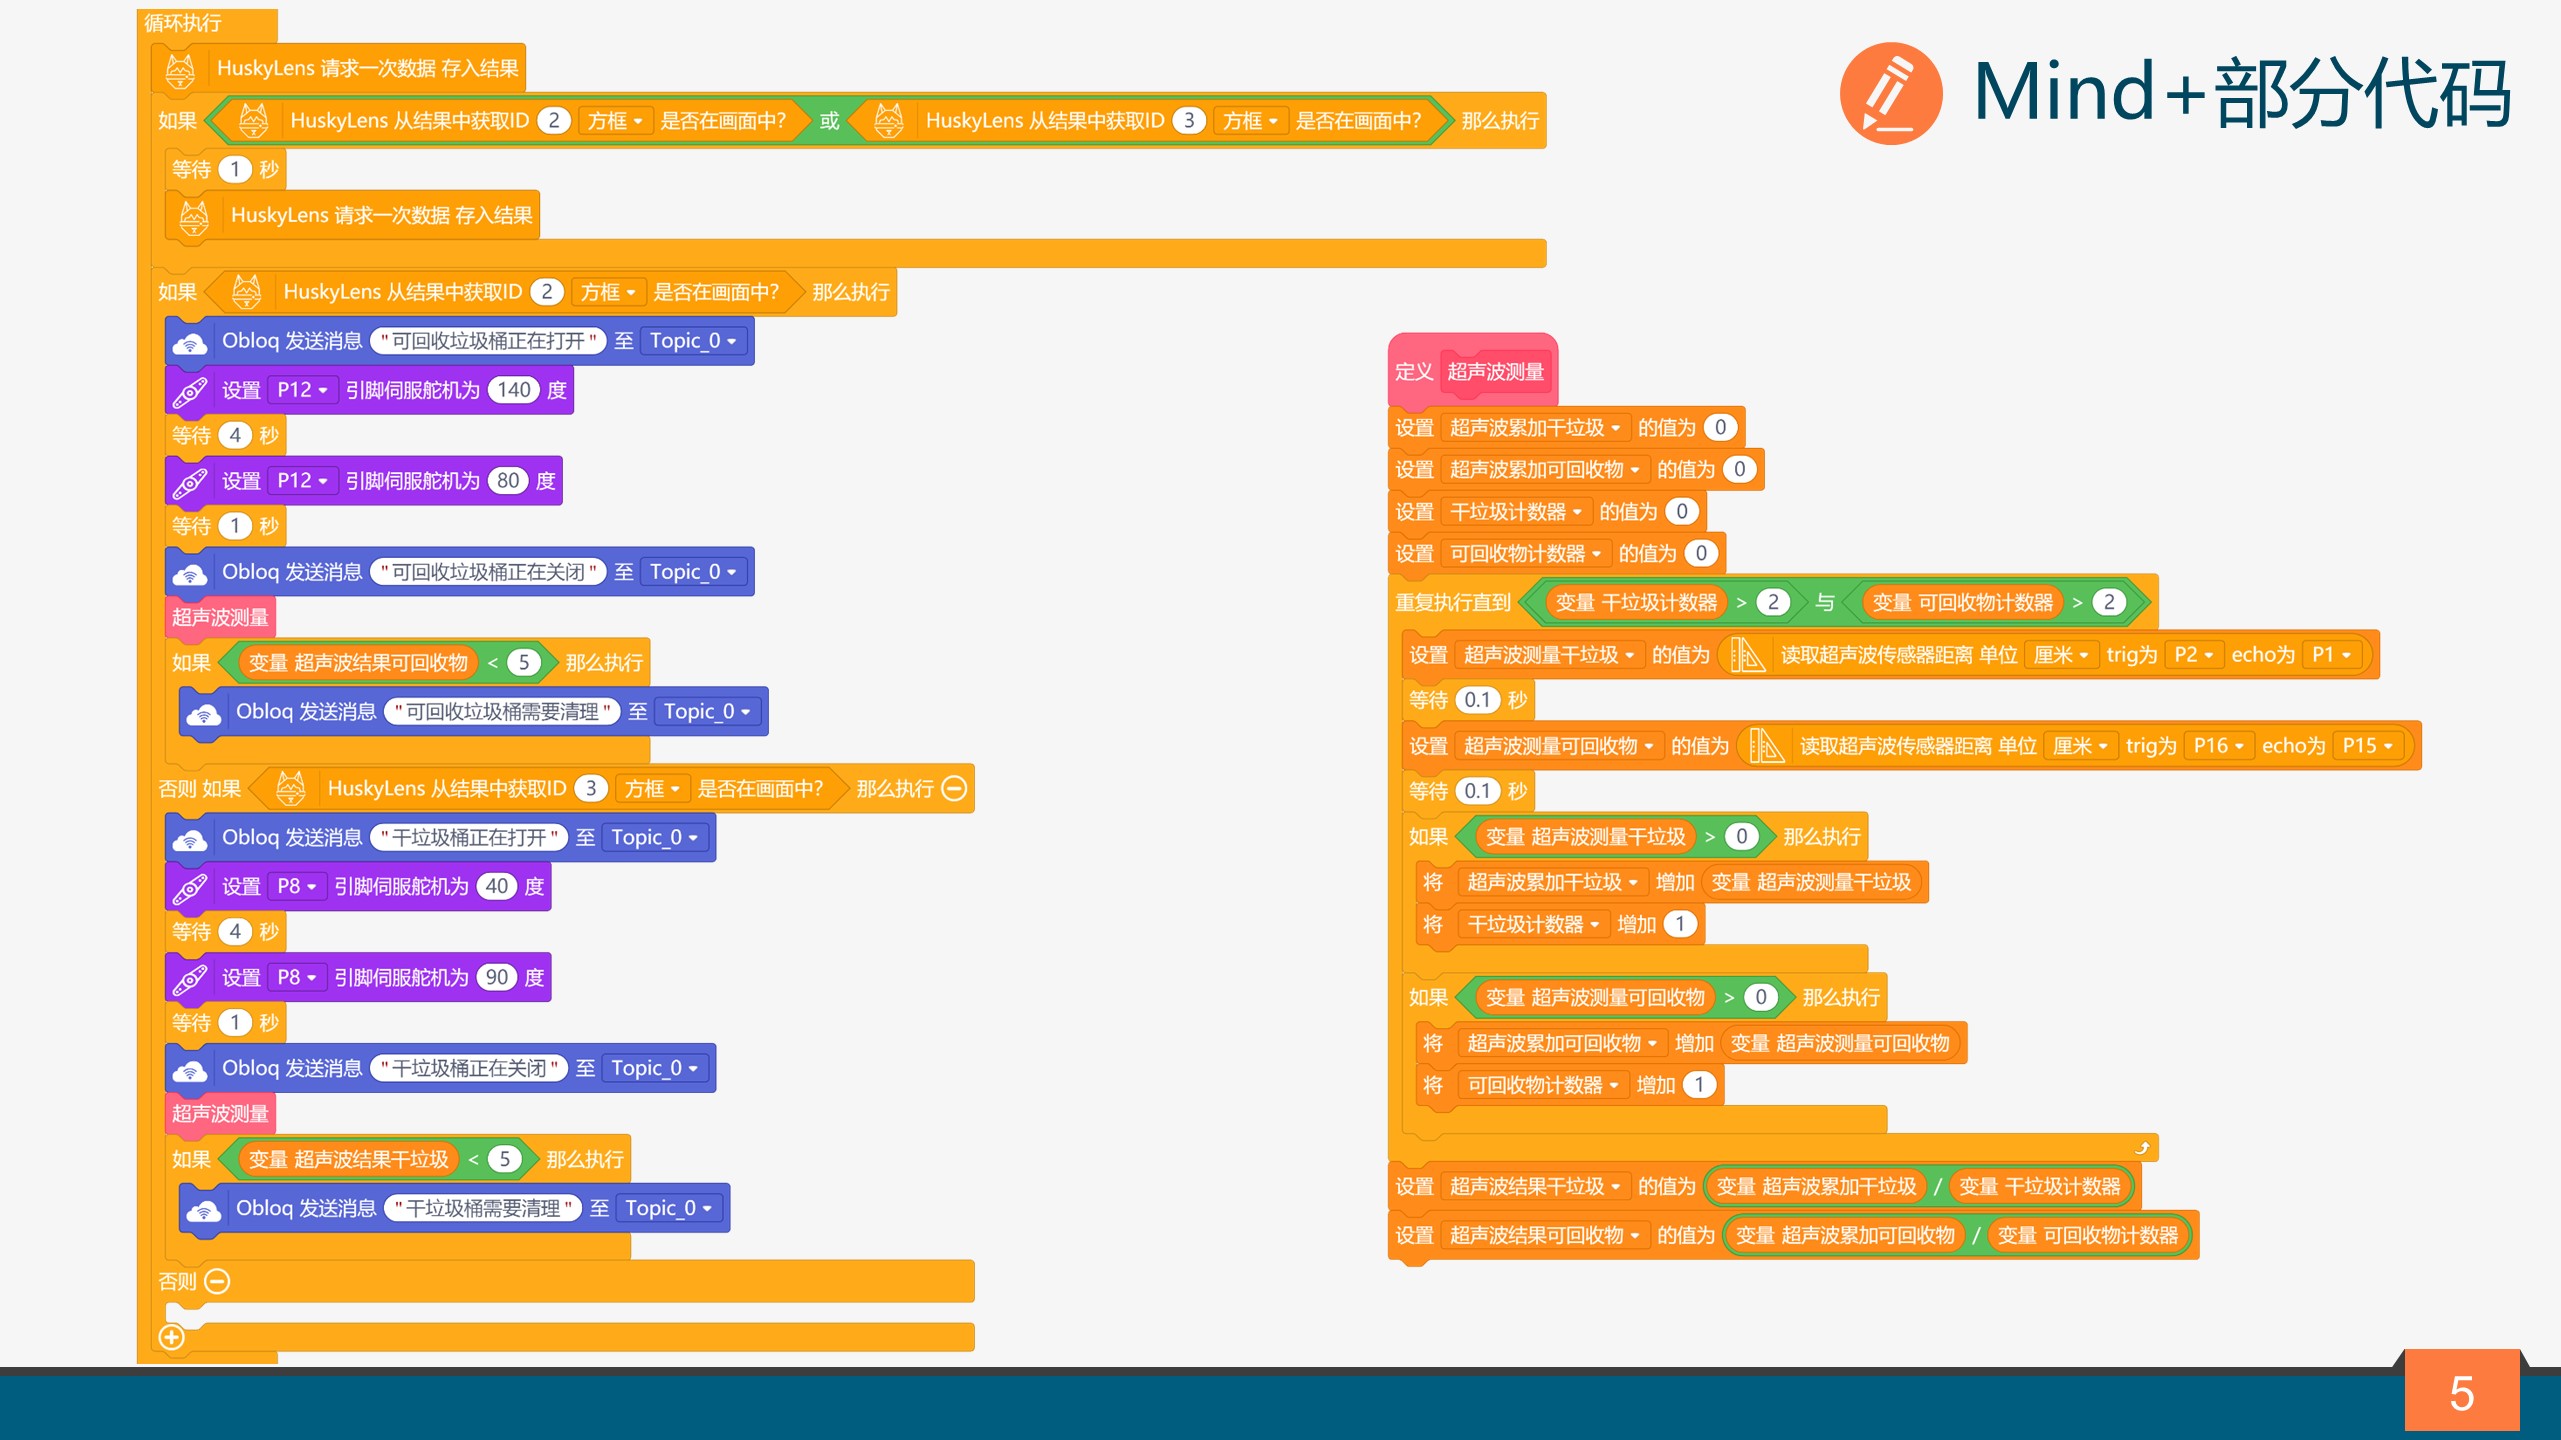
Task: Click Obloq cloud icon for 干垃圾桶正在打开 message
Action: point(190,840)
